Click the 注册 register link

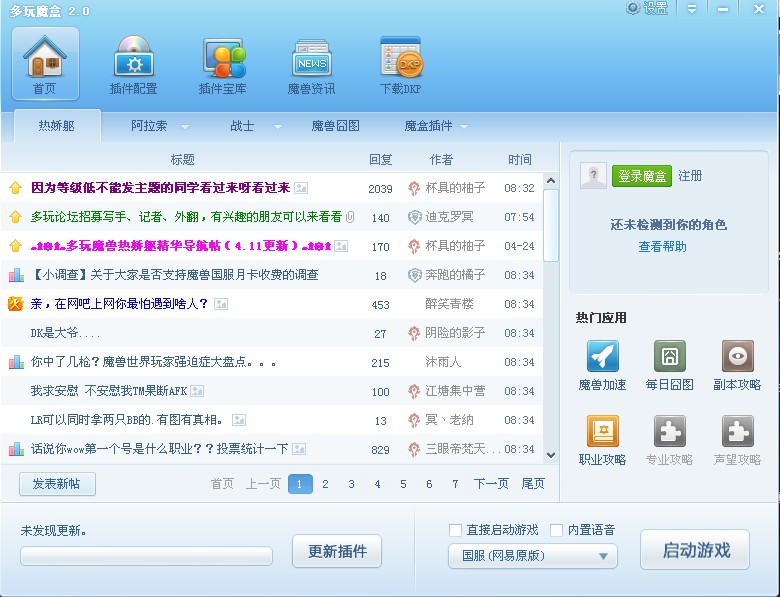point(690,176)
